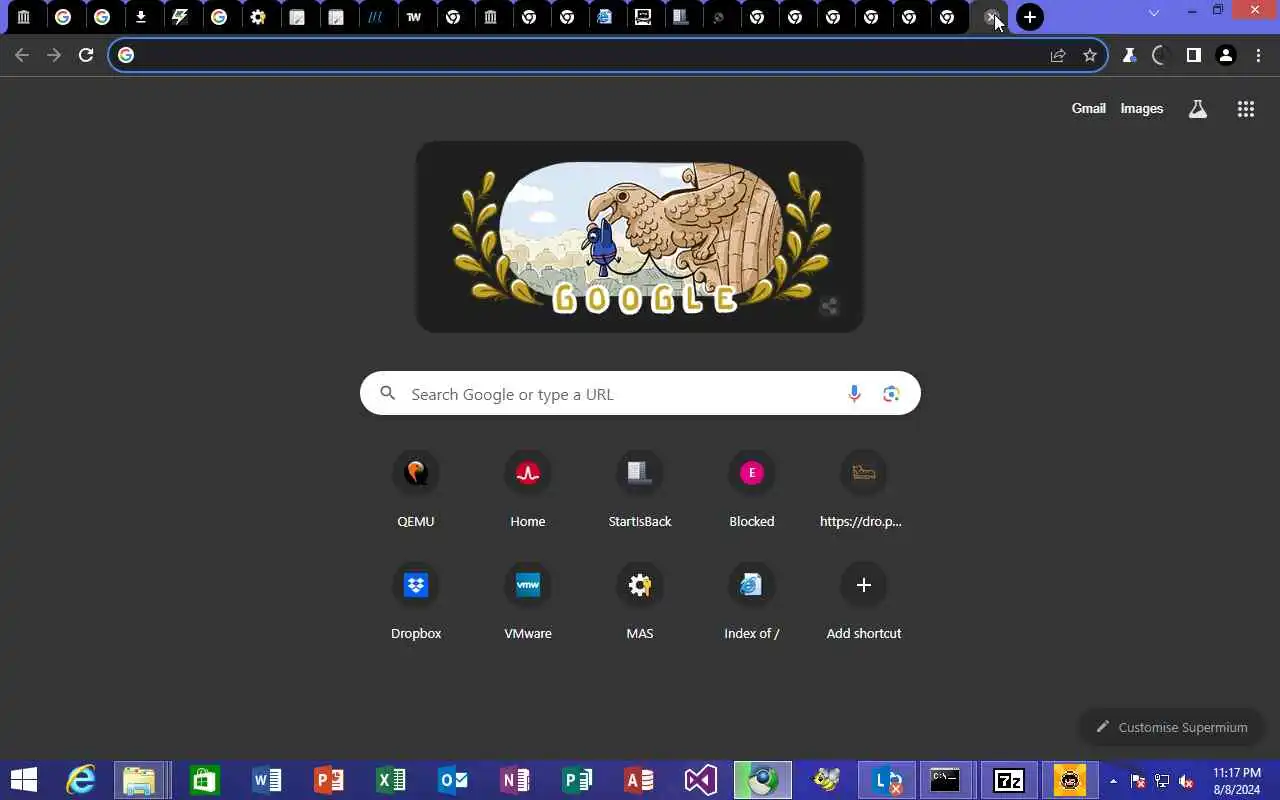The image size is (1280, 800).
Task: Open the Blocked shortcut
Action: click(752, 490)
